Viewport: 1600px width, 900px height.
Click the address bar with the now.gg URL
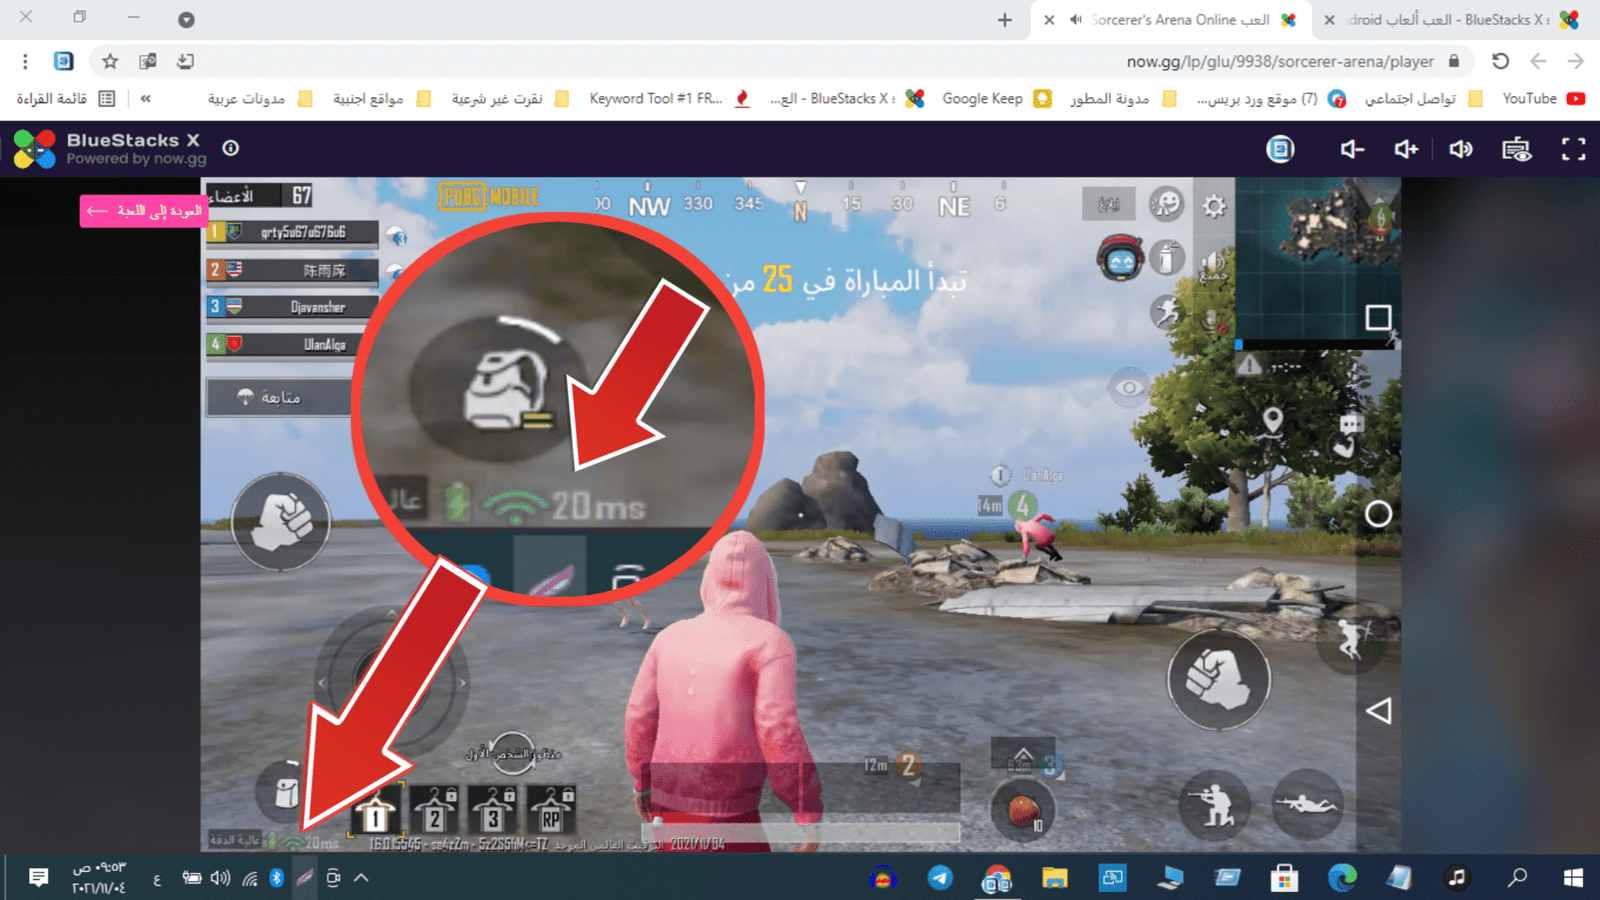pyautogui.click(x=1278, y=61)
